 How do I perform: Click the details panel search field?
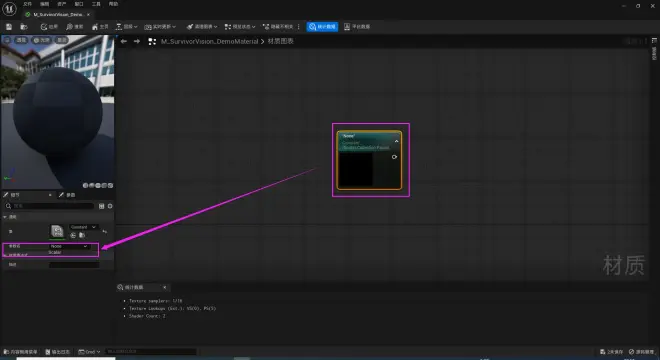pyautogui.click(x=49, y=206)
